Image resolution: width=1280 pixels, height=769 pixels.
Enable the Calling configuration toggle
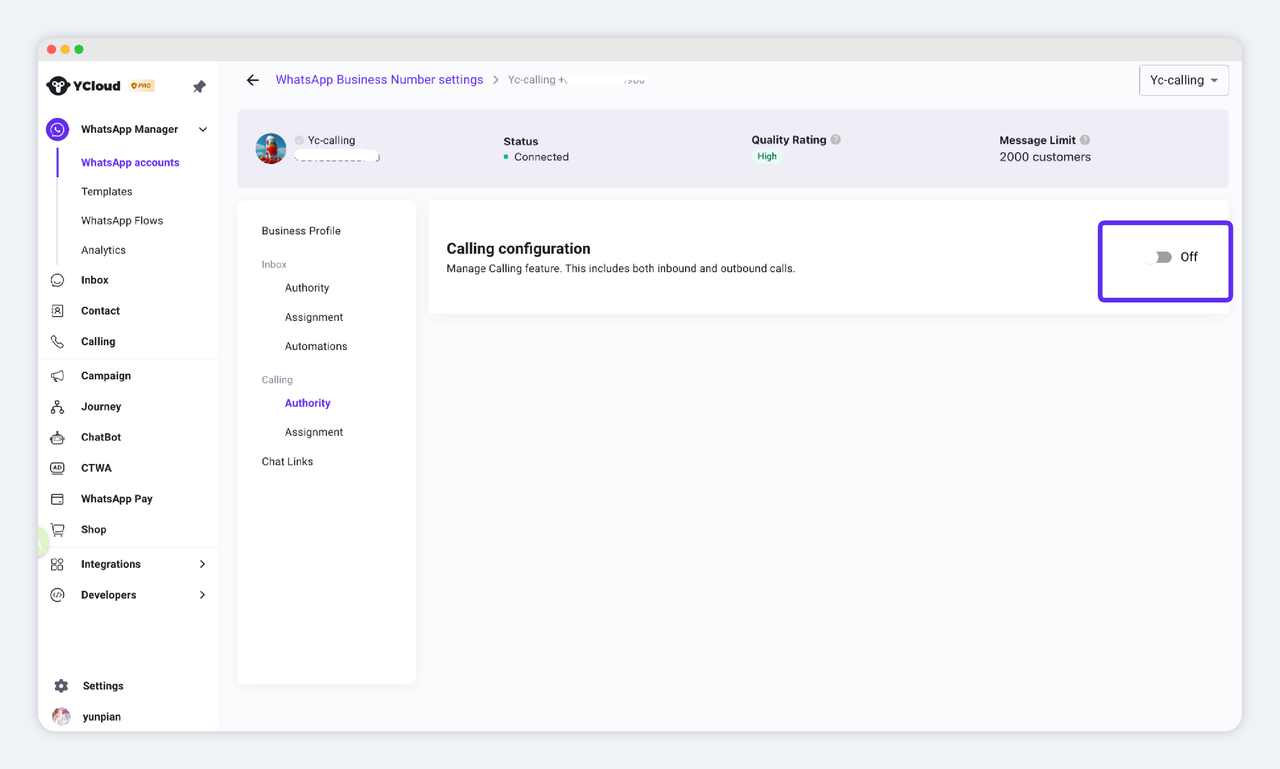coord(1160,257)
